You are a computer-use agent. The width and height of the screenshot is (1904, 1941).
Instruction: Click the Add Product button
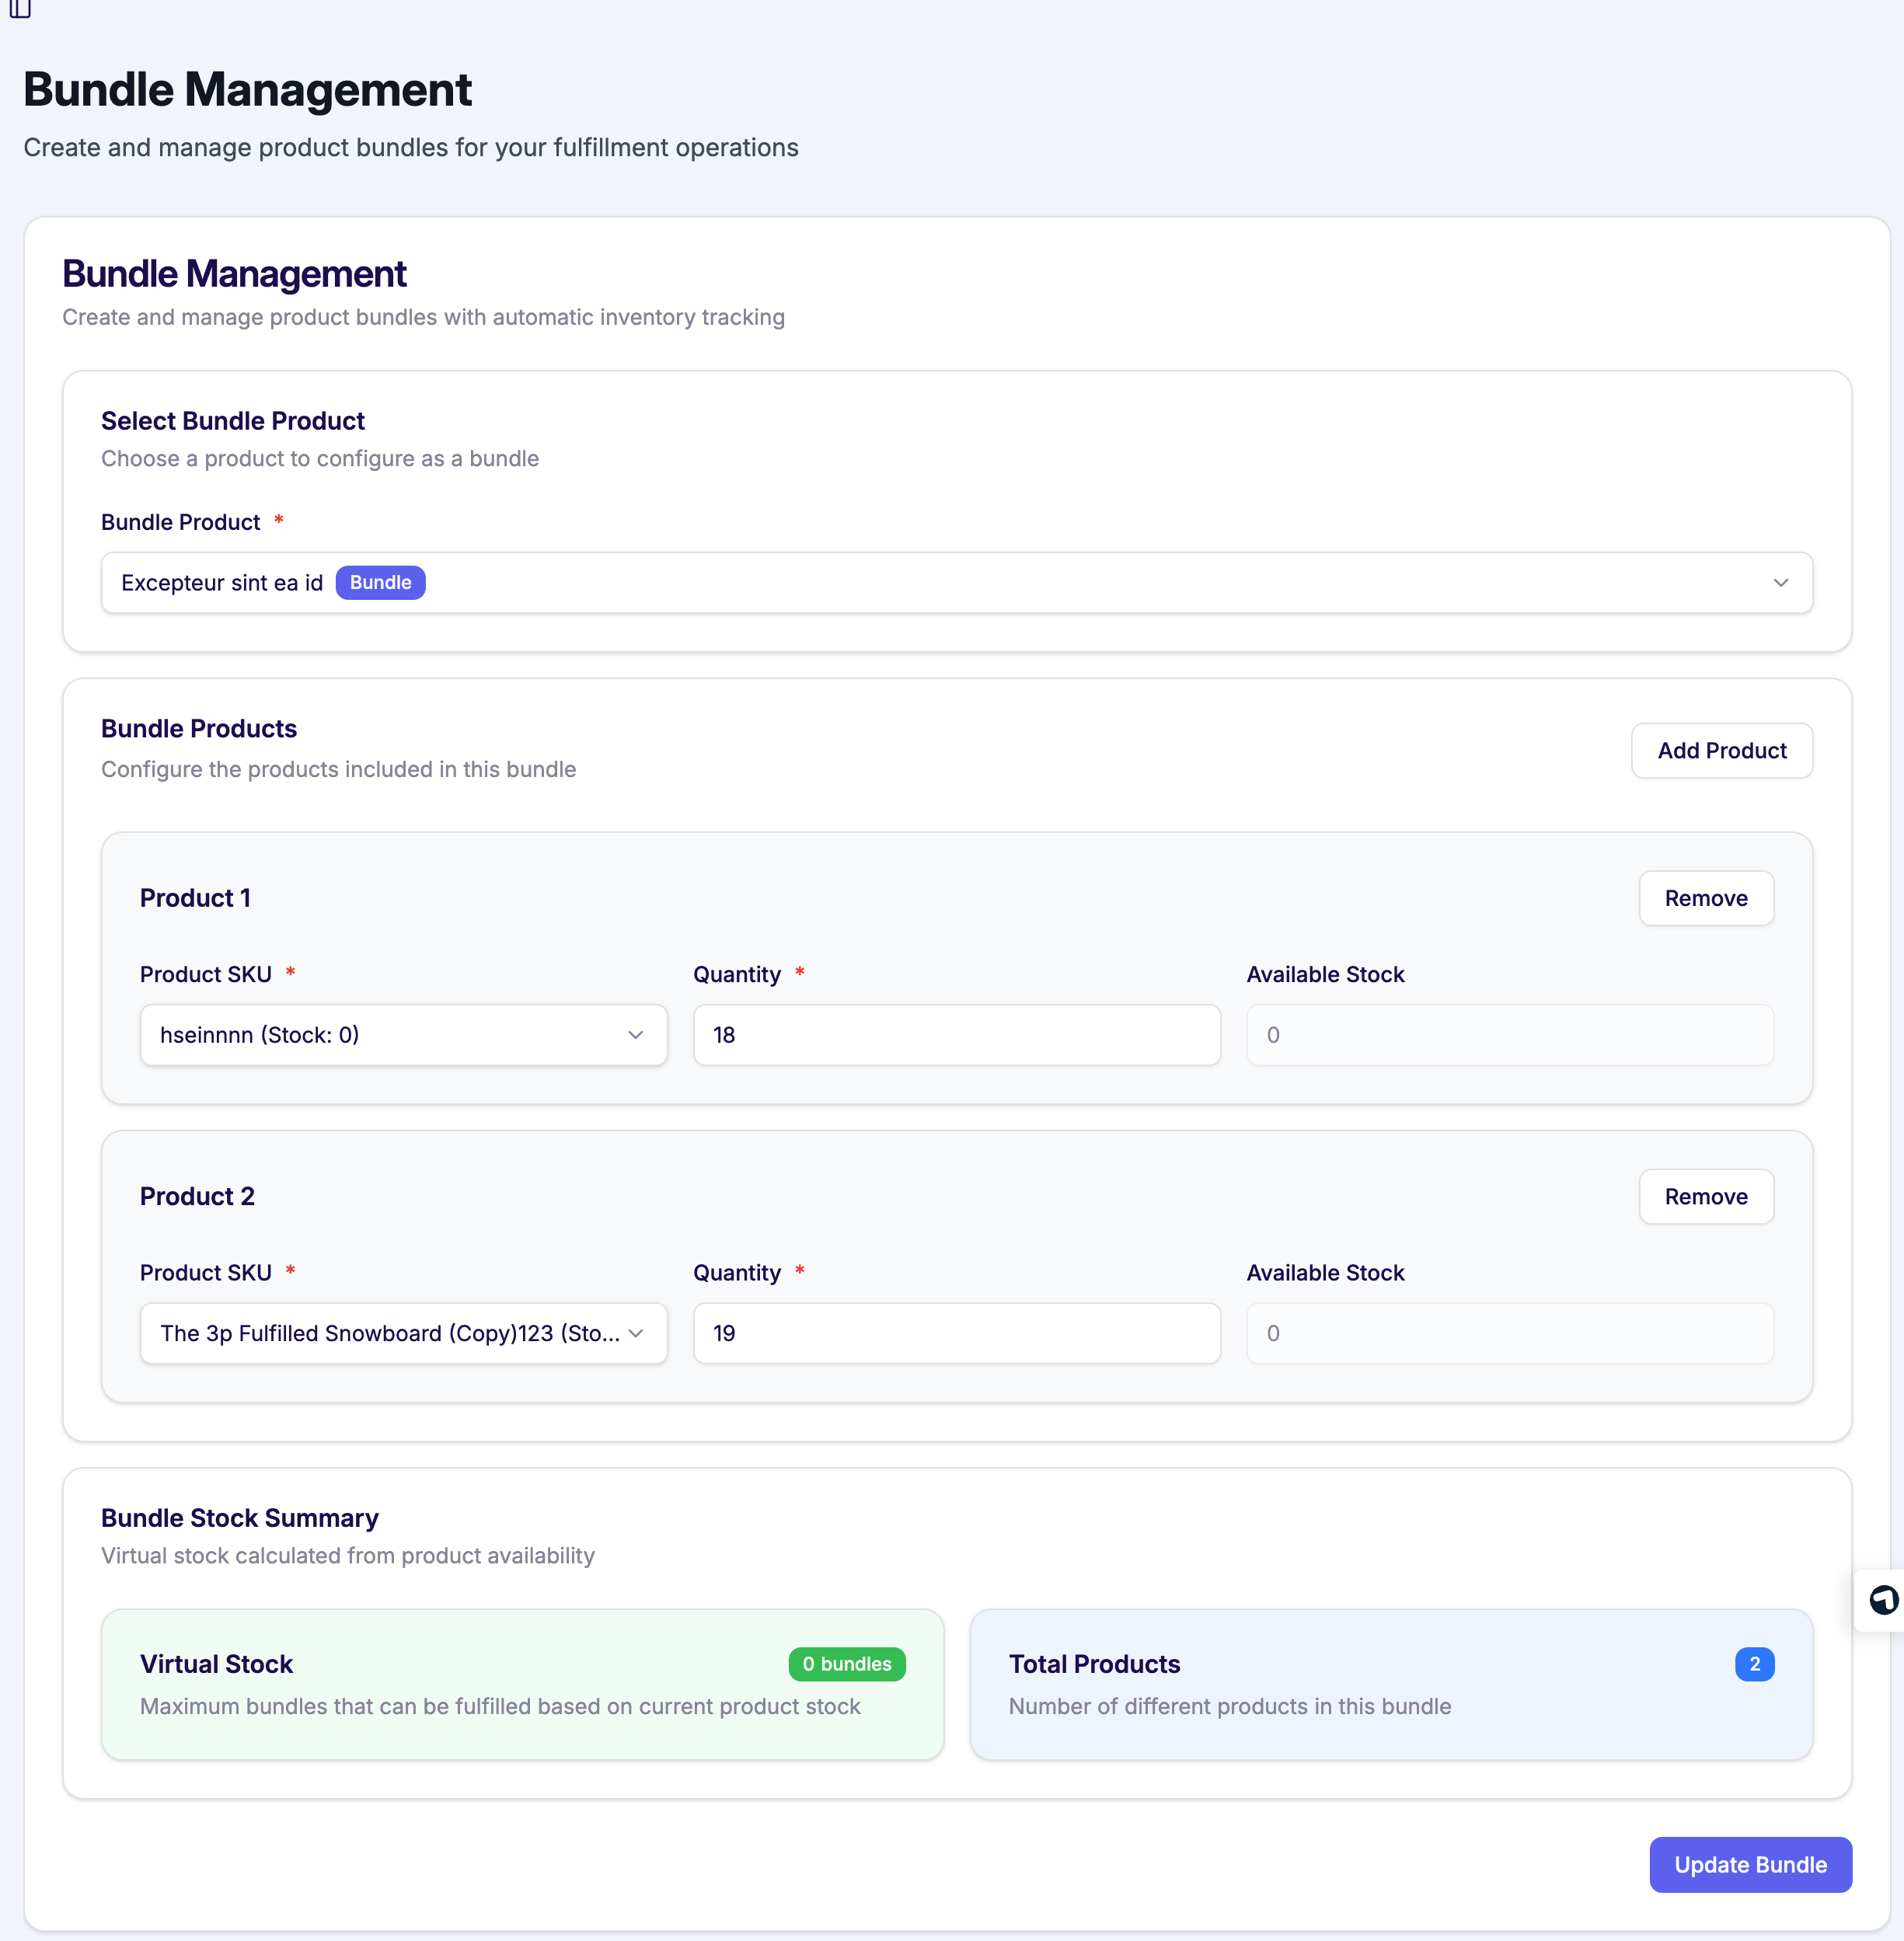1721,750
